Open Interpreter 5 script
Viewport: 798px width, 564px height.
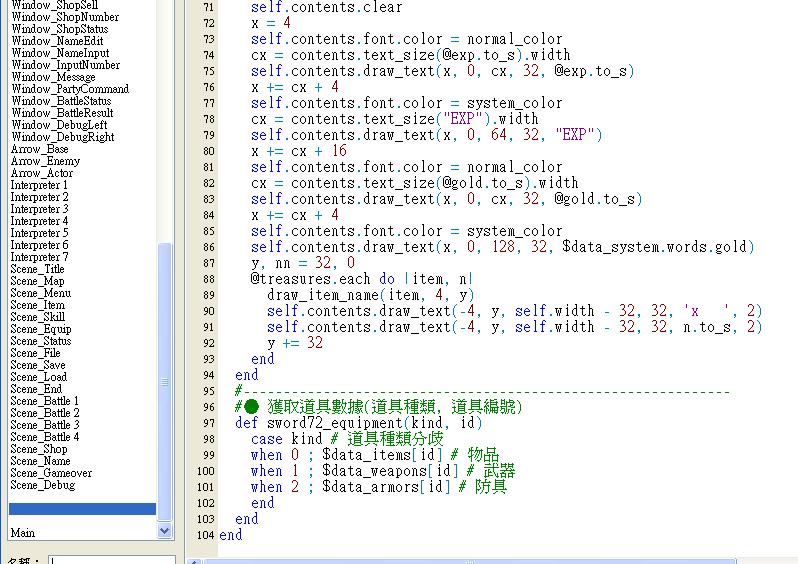39,233
